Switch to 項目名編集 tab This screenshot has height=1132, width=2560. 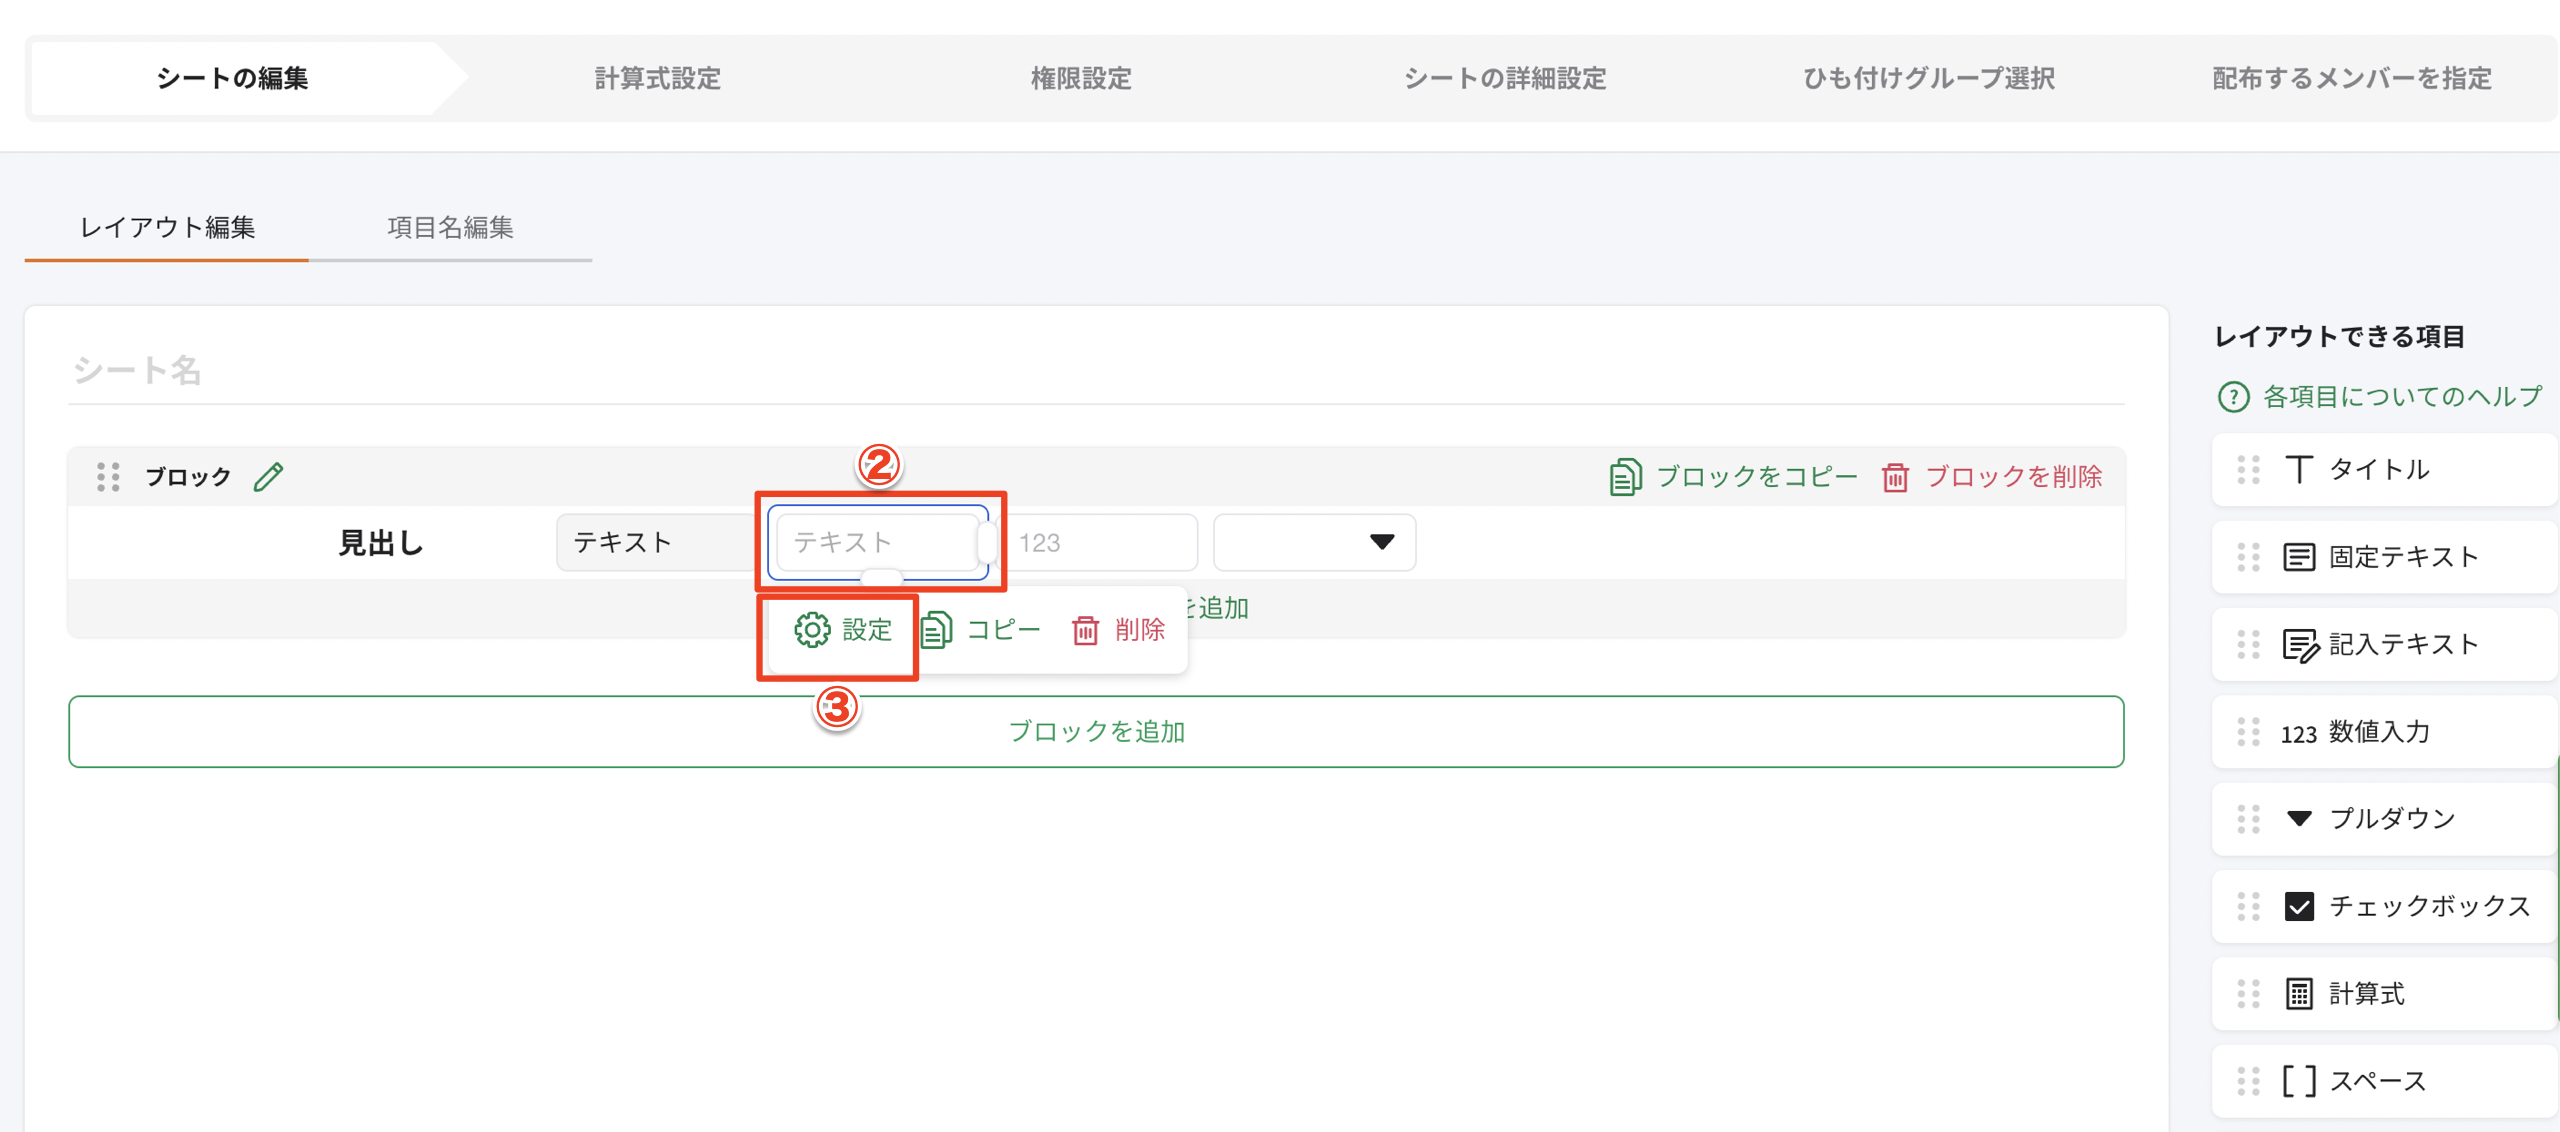450,228
